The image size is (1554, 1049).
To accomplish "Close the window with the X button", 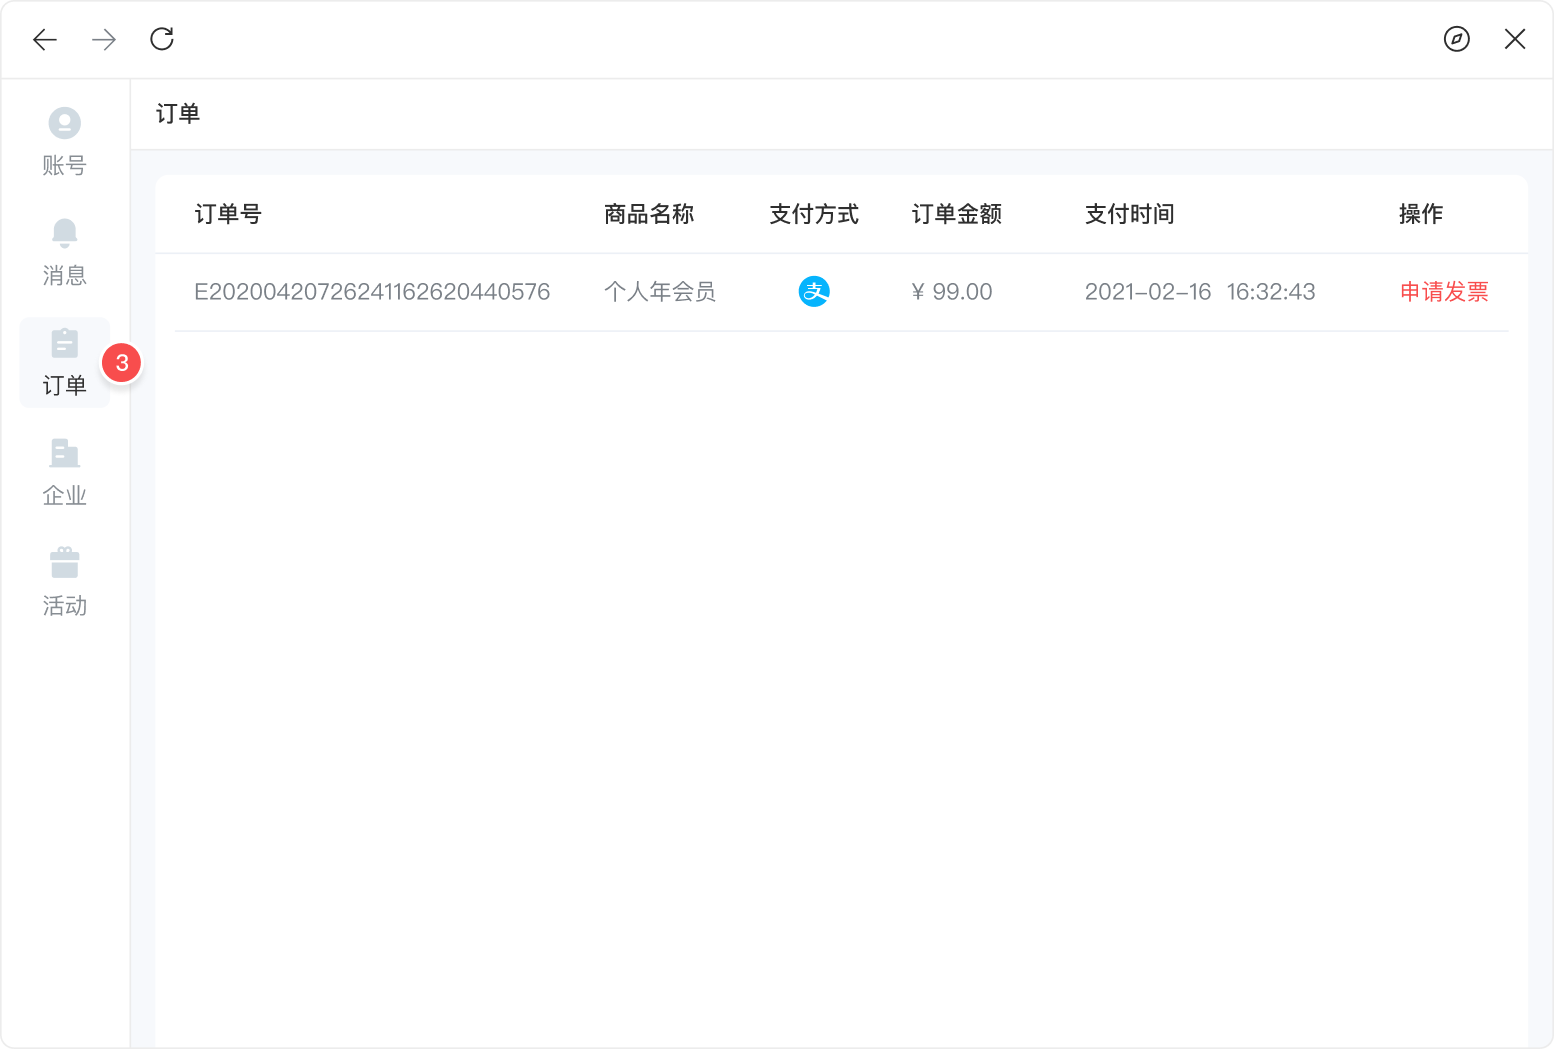I will 1514,39.
